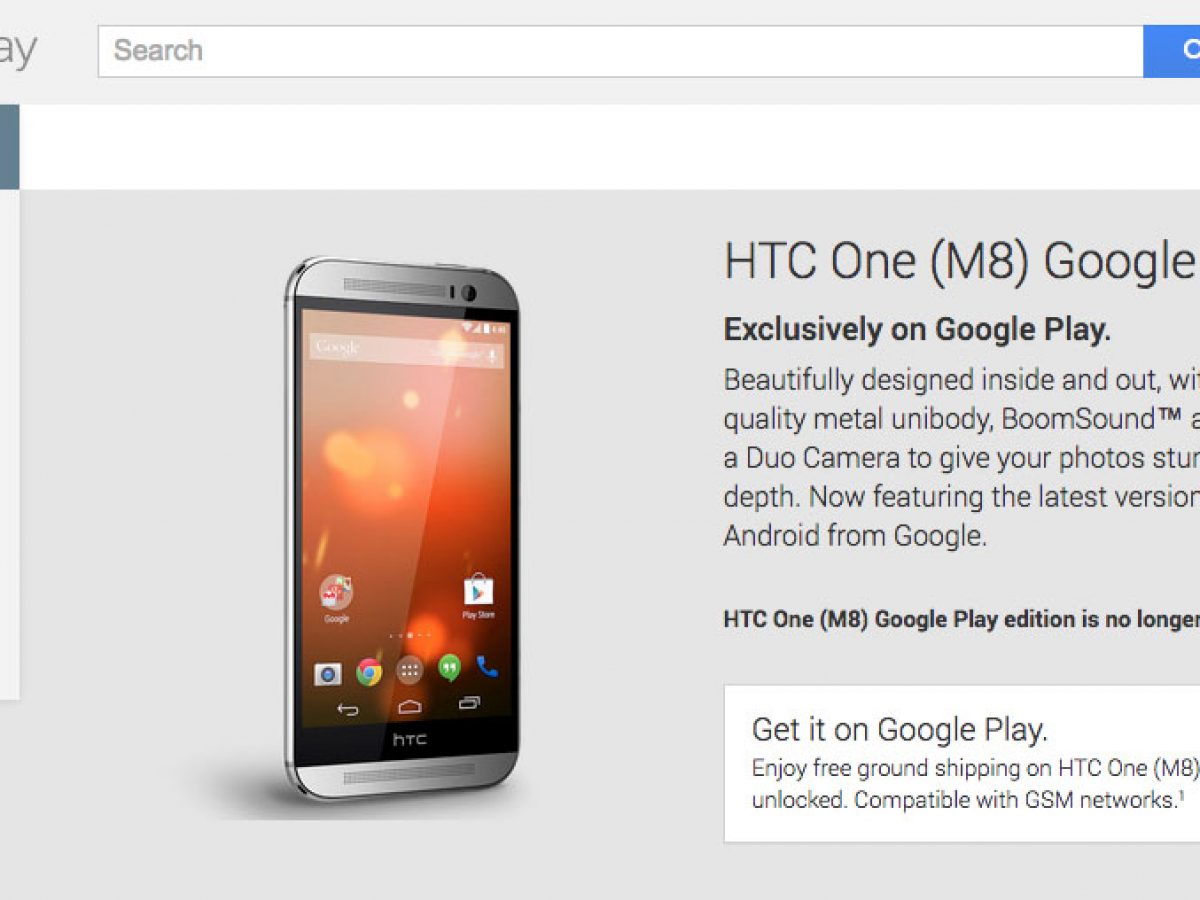The height and width of the screenshot is (900, 1200).
Task: Click the HTC One phone product image
Action: click(x=402, y=528)
